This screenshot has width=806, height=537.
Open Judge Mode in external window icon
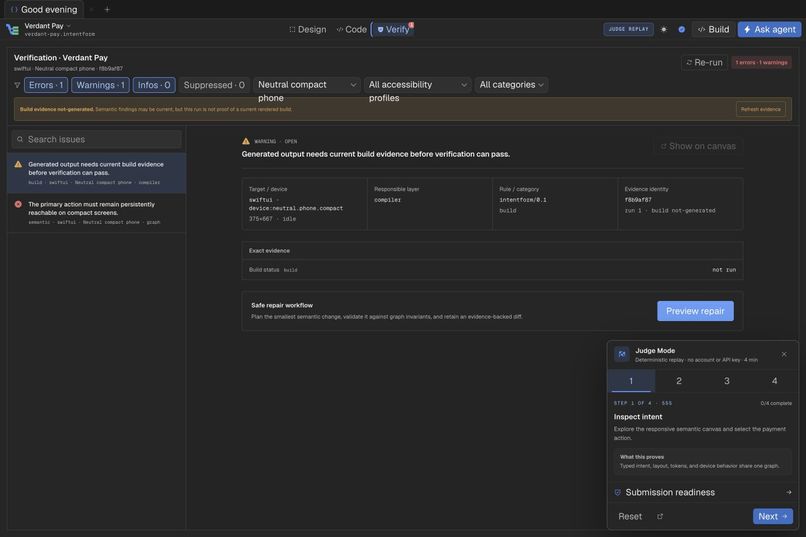[660, 516]
